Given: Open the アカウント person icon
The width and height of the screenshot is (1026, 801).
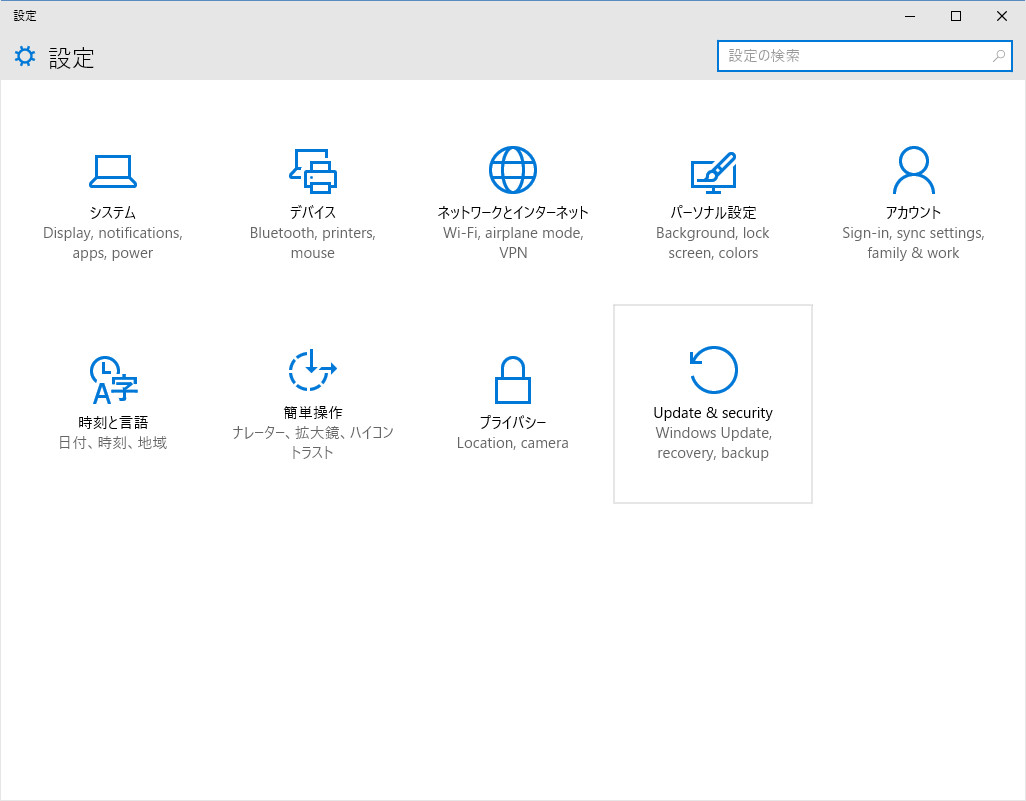Looking at the screenshot, I should (x=913, y=170).
